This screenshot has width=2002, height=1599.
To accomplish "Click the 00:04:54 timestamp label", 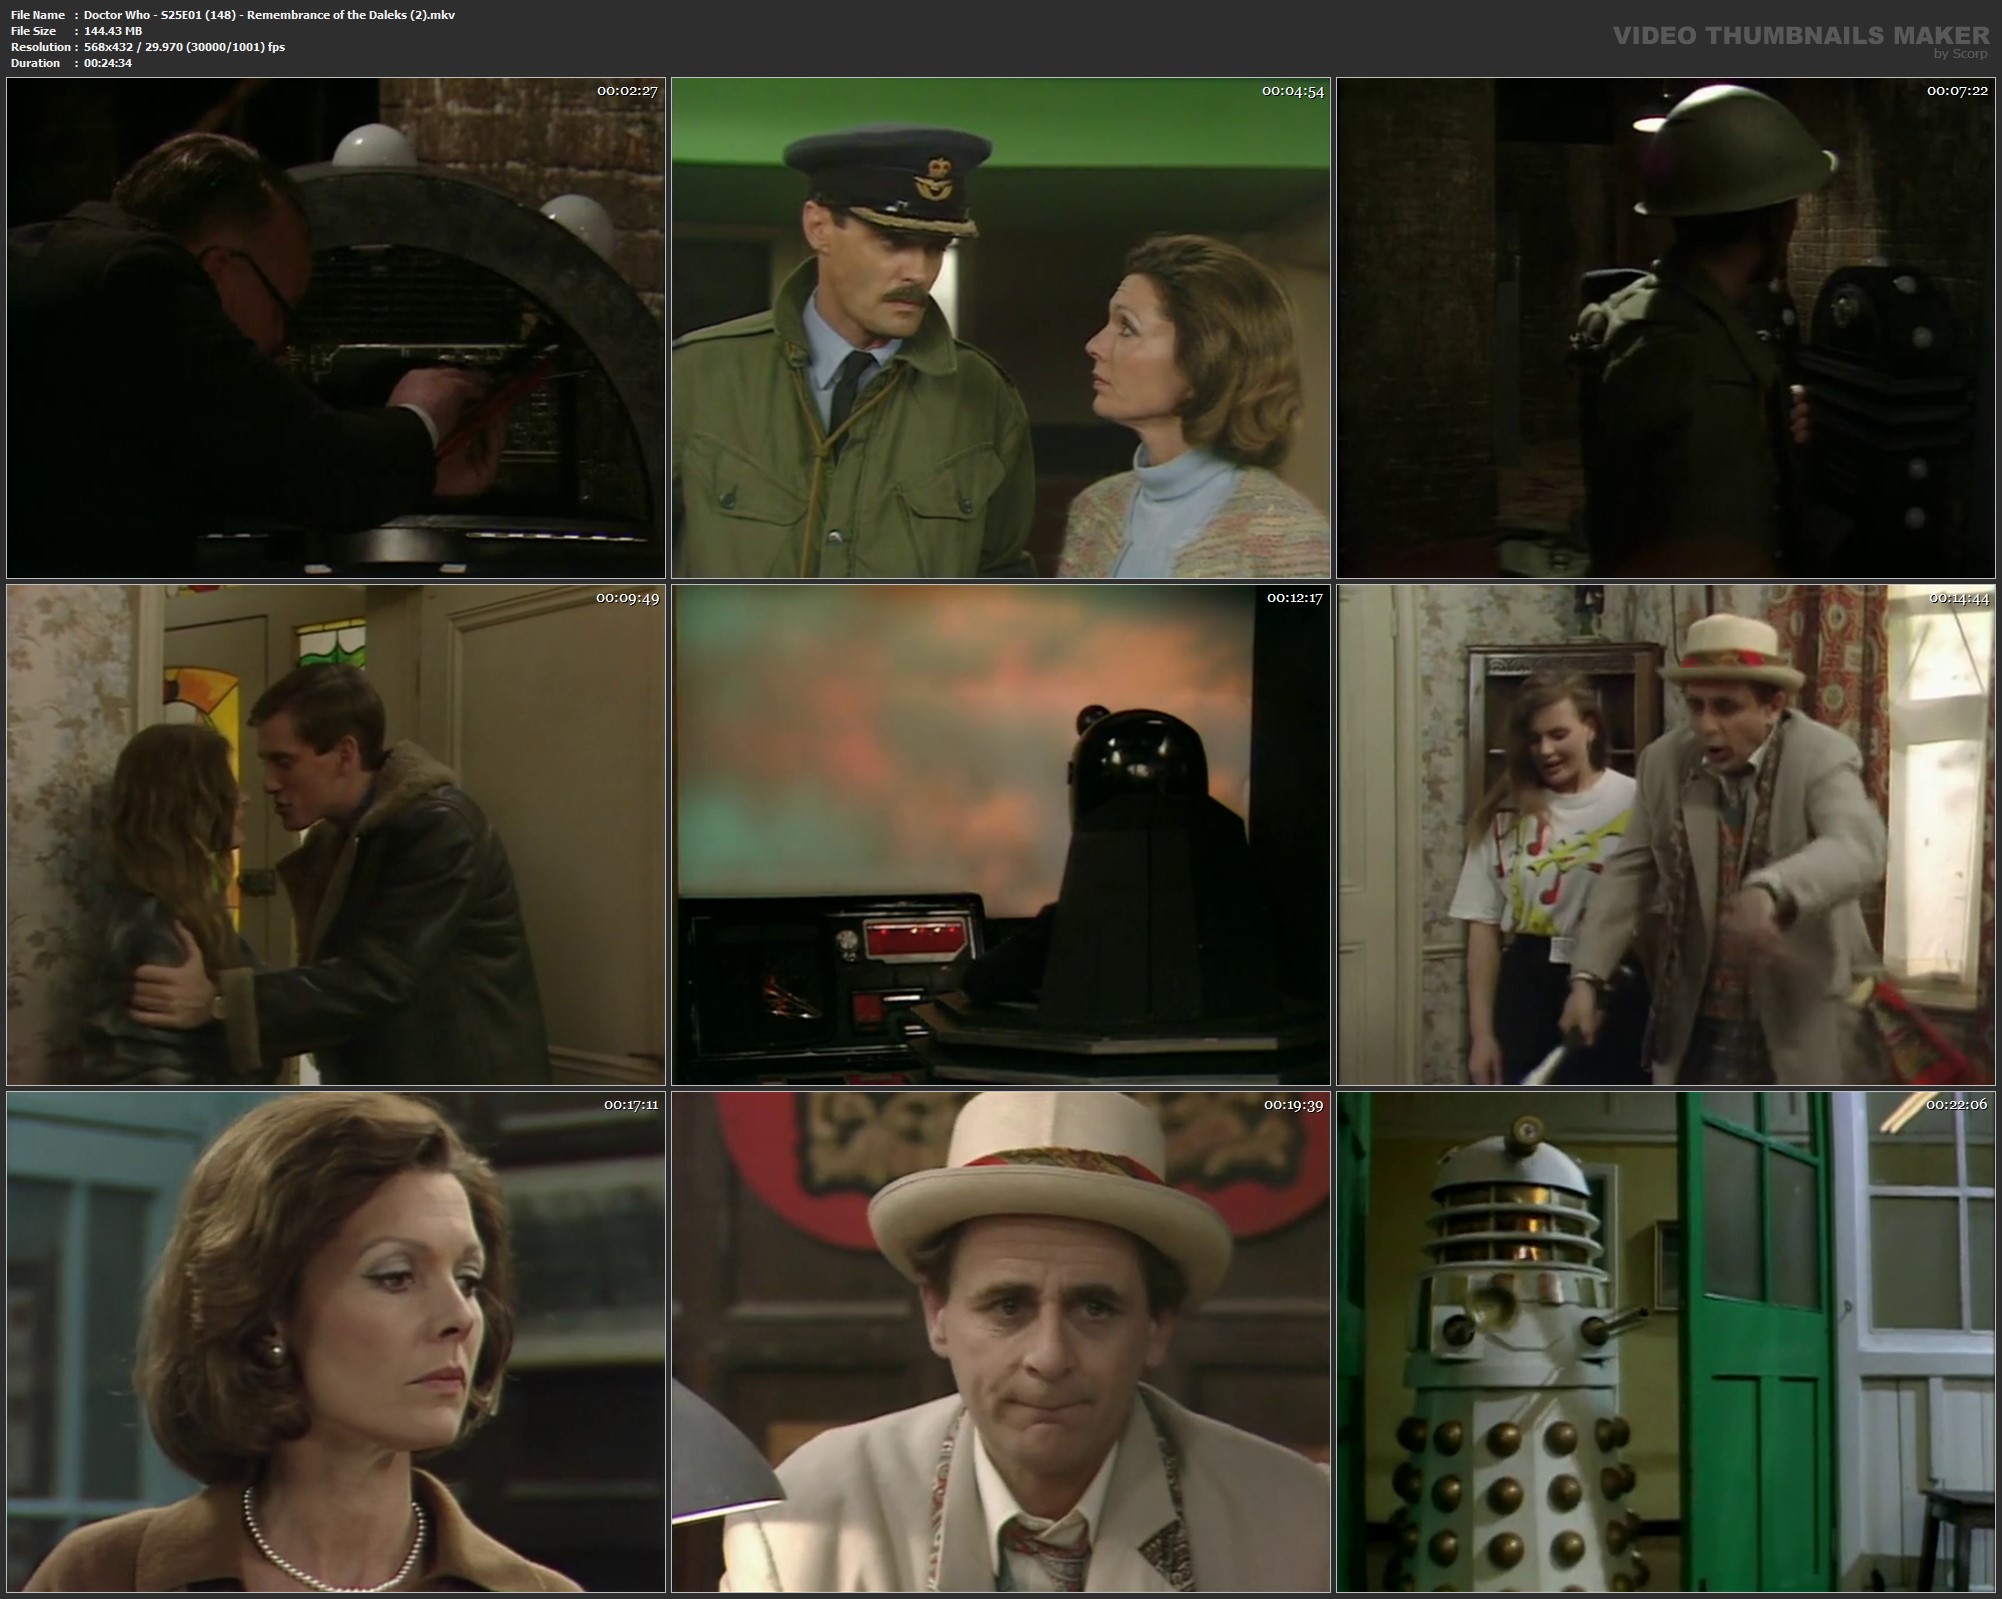I will [x=1292, y=91].
